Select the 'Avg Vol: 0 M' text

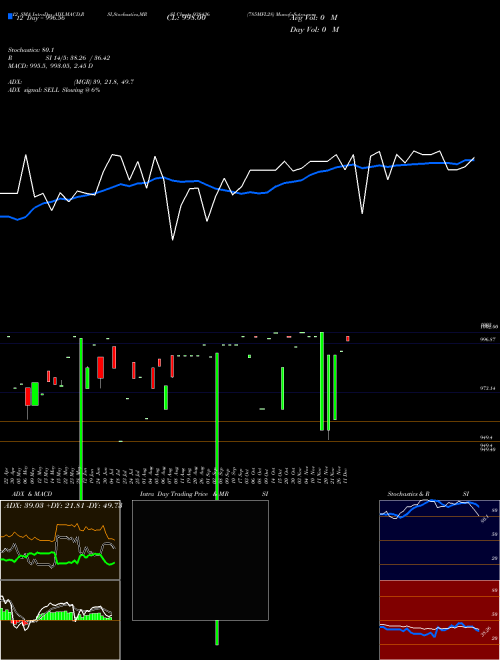point(314,18)
